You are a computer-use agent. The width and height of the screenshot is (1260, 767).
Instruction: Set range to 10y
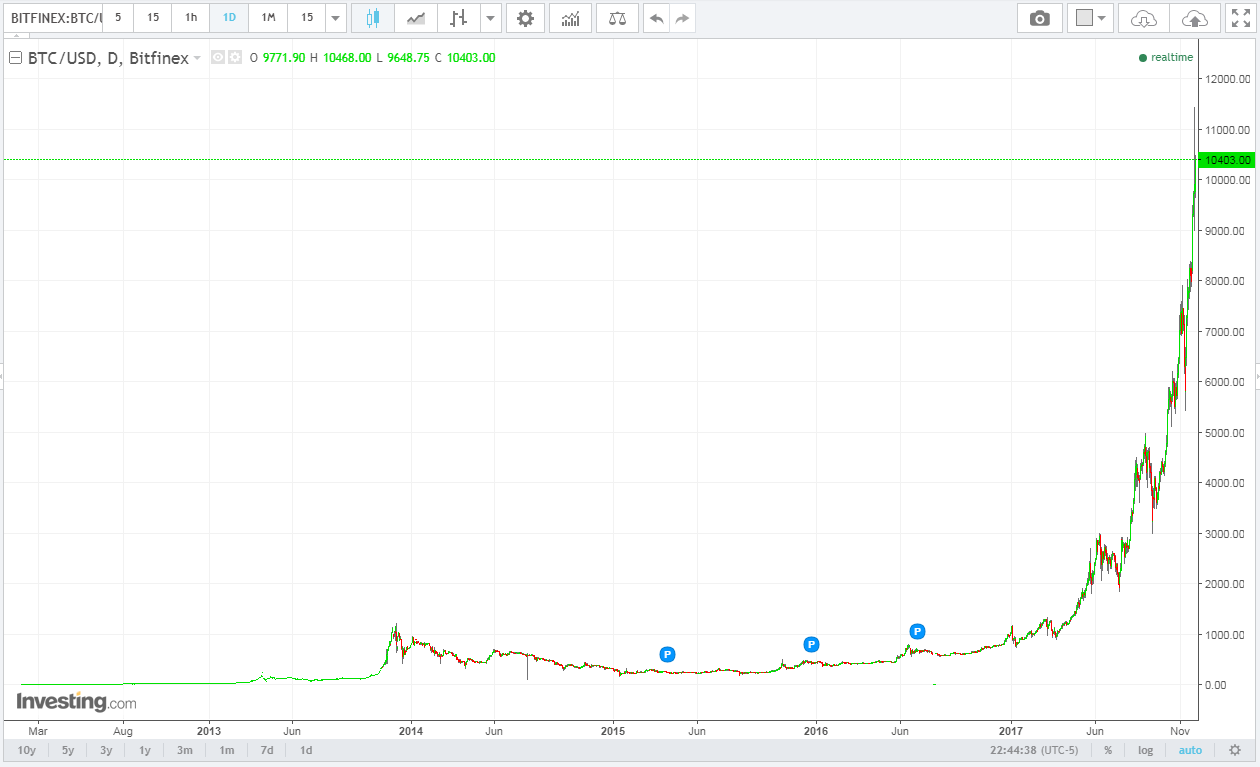(x=27, y=750)
